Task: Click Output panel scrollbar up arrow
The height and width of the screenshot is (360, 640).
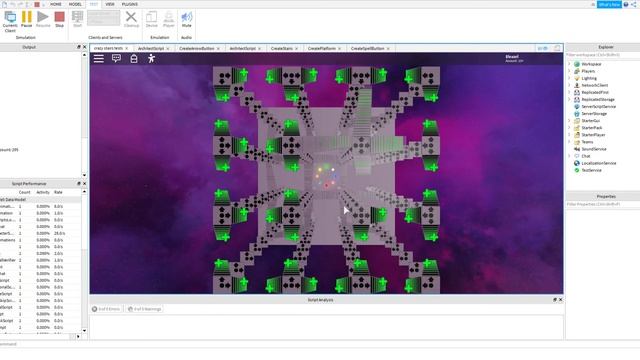Action: pyautogui.click(x=84, y=54)
